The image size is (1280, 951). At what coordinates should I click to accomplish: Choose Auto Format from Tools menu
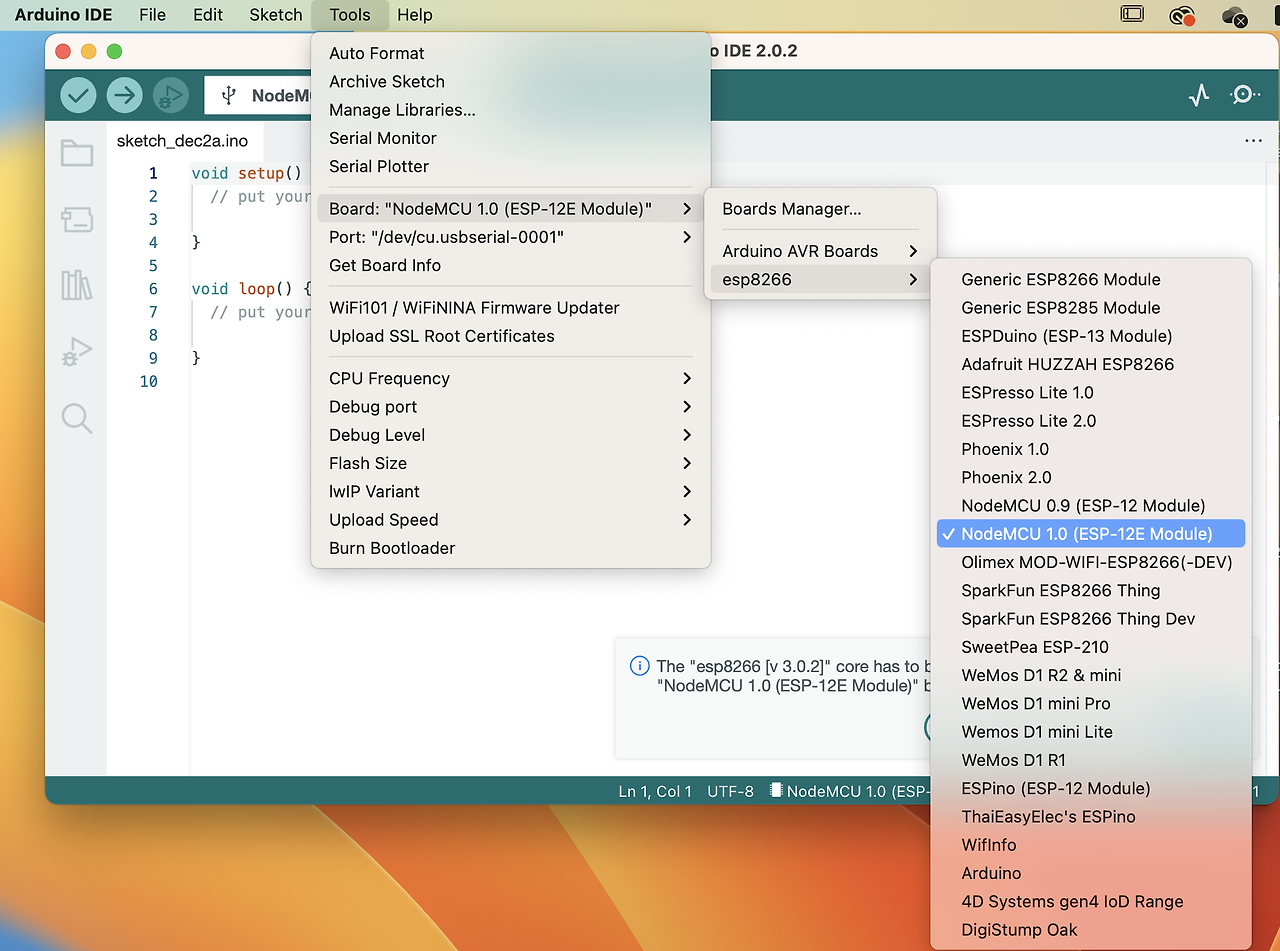[510, 53]
